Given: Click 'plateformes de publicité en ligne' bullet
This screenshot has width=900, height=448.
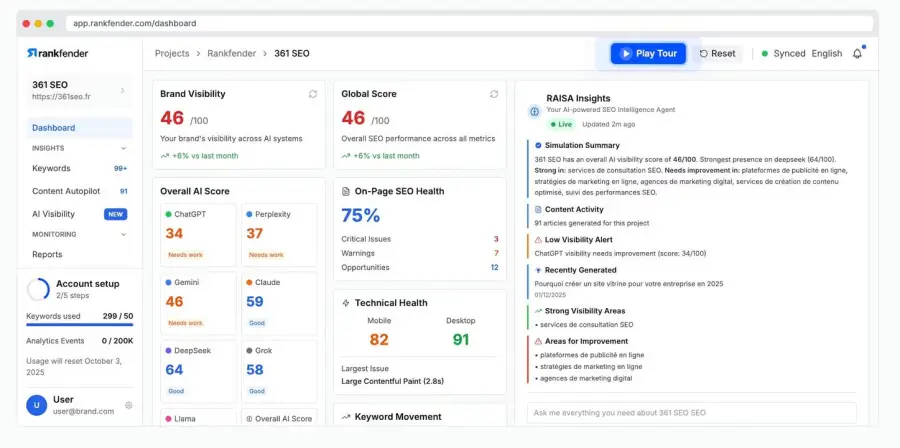Looking at the screenshot, I should 589,355.
